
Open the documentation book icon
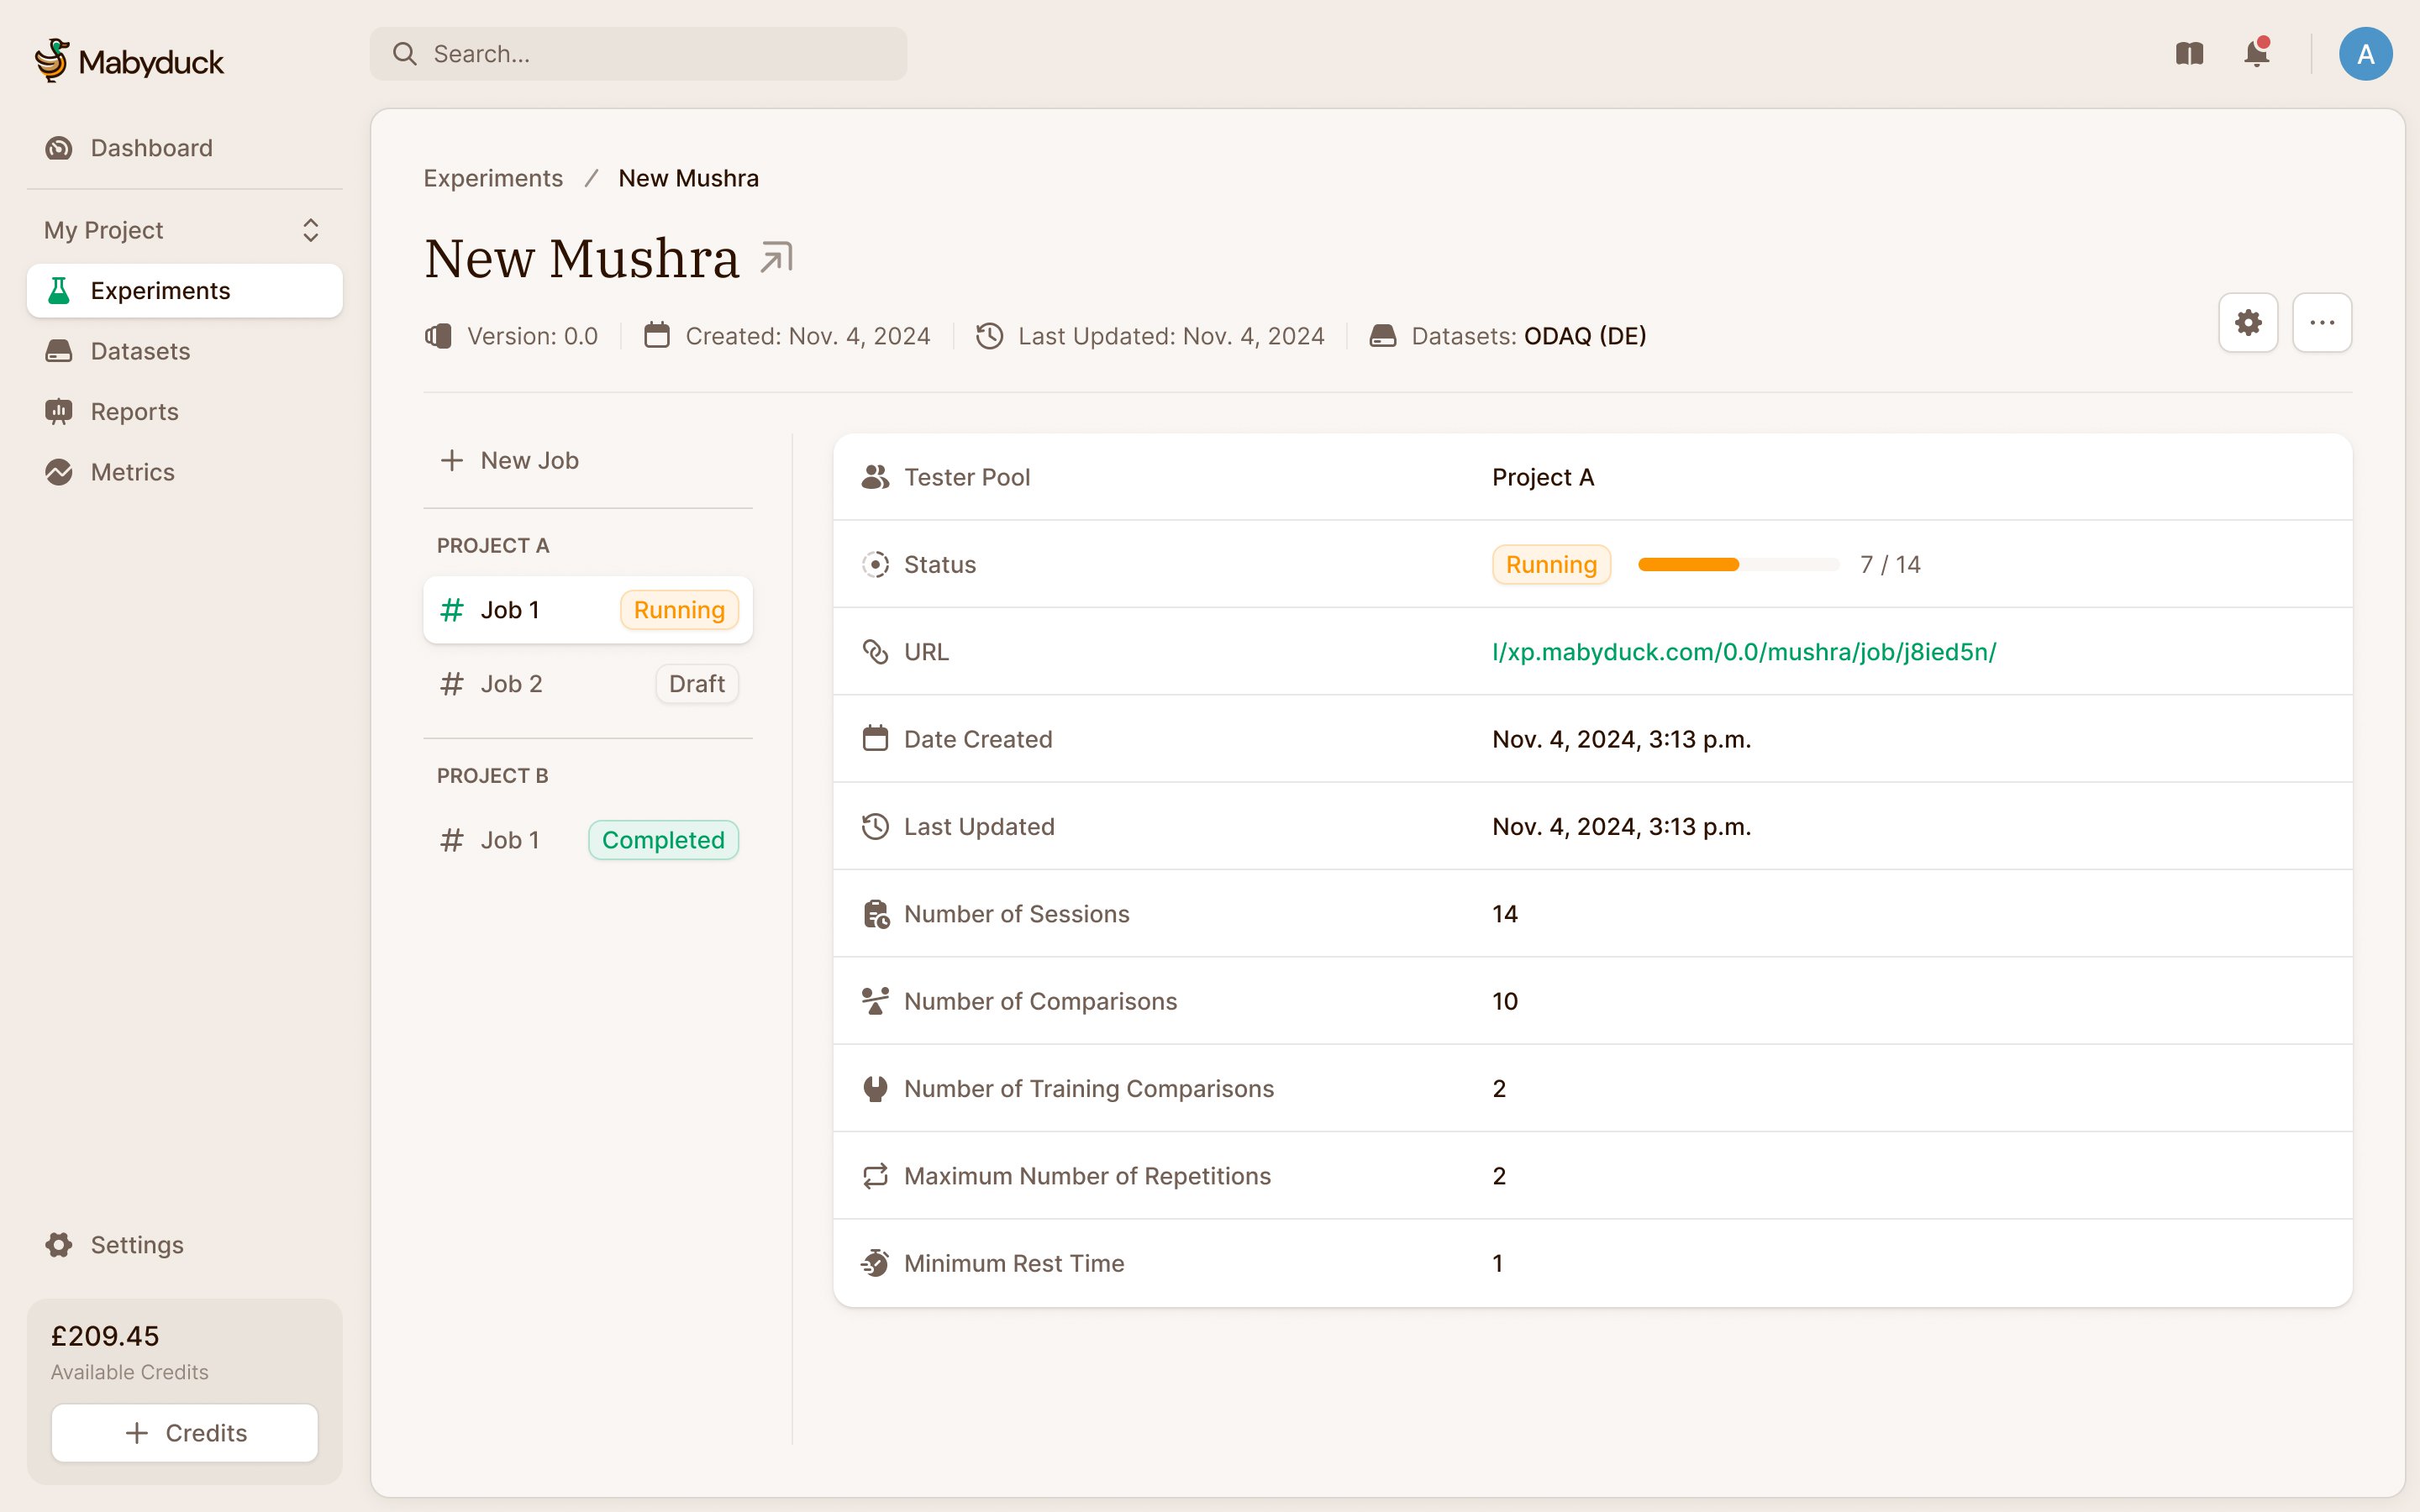tap(2189, 54)
